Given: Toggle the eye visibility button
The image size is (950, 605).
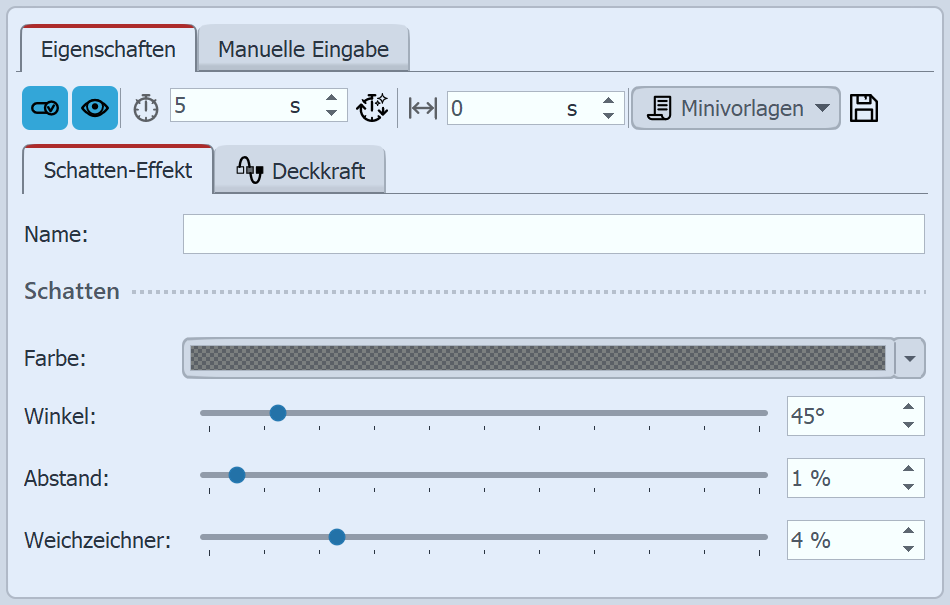Looking at the screenshot, I should [x=95, y=108].
